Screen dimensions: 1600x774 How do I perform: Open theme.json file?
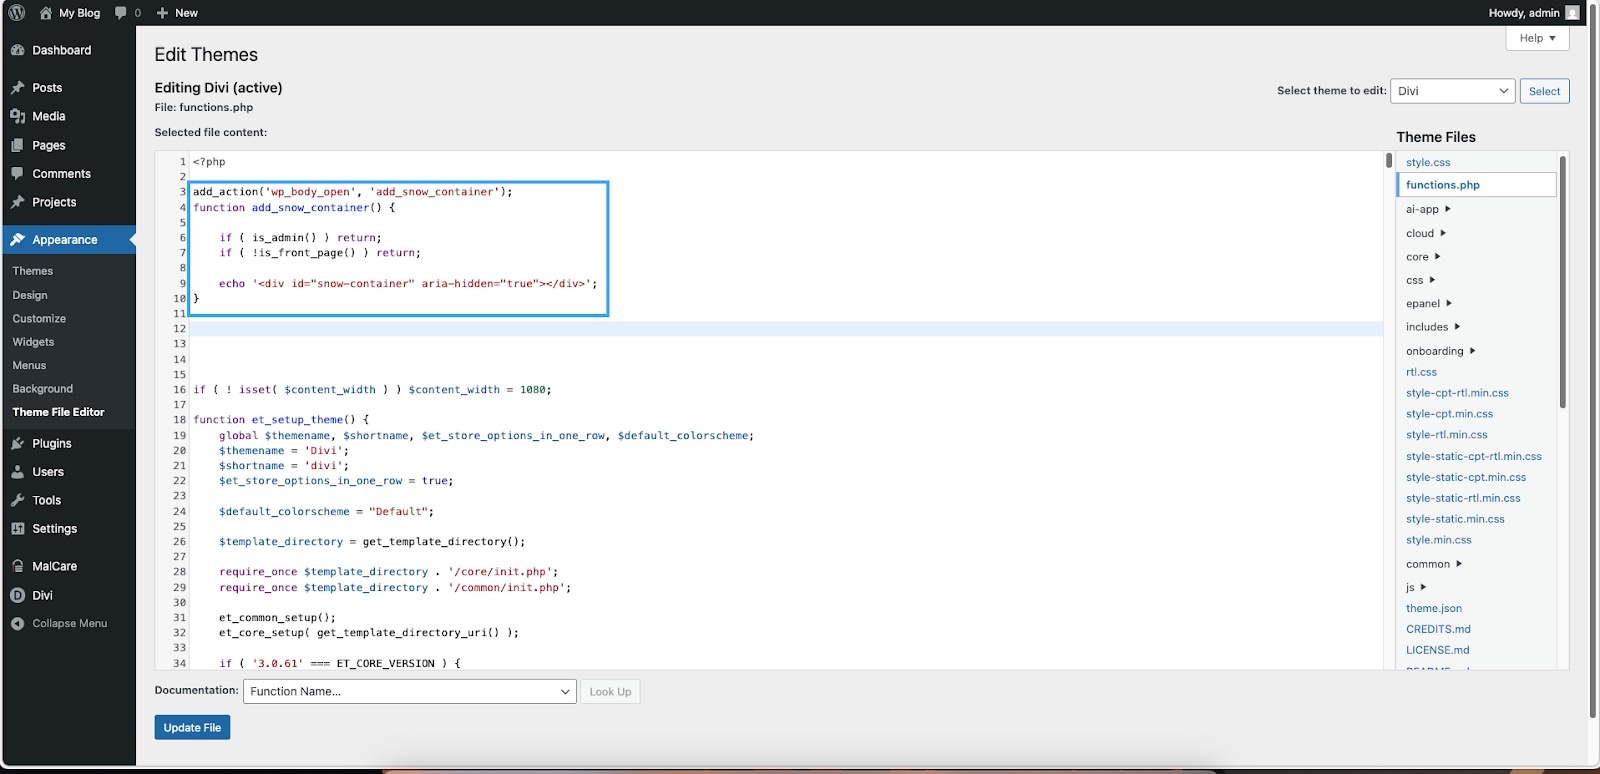(x=1434, y=608)
